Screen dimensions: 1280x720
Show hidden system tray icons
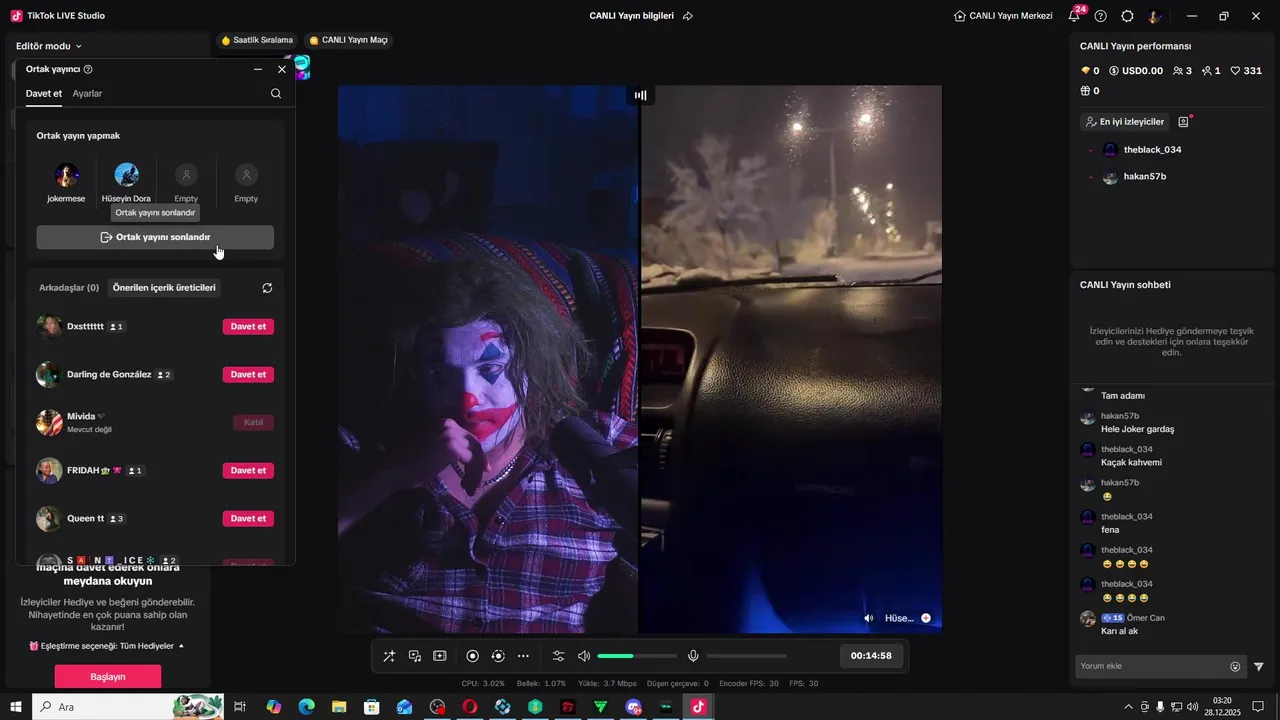tap(1129, 707)
